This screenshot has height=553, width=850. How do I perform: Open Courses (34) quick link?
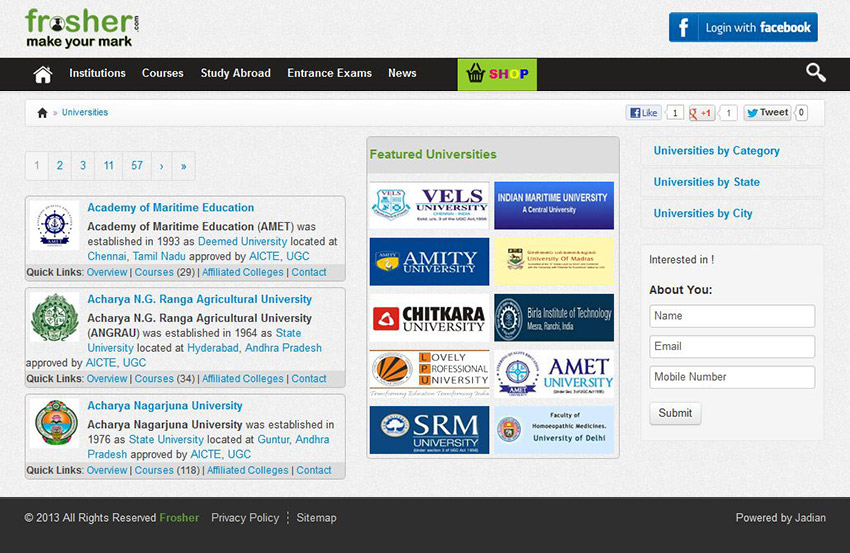(x=164, y=378)
